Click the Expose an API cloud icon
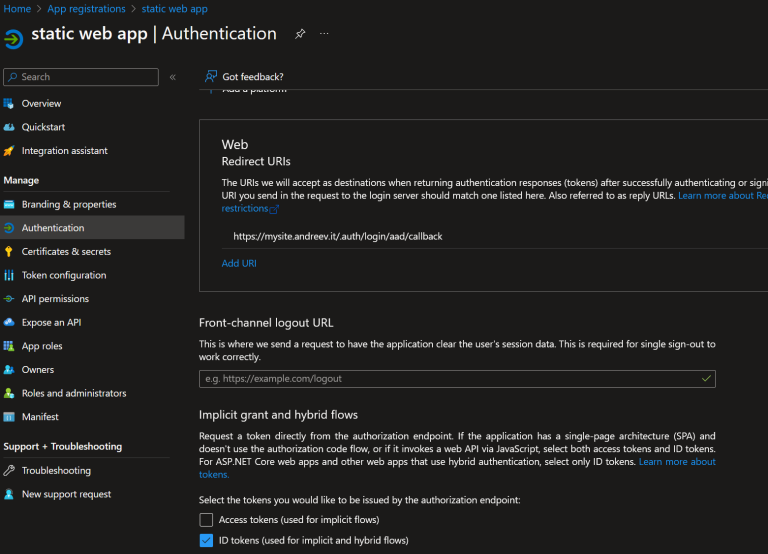This screenshot has width=768, height=554. 9,322
